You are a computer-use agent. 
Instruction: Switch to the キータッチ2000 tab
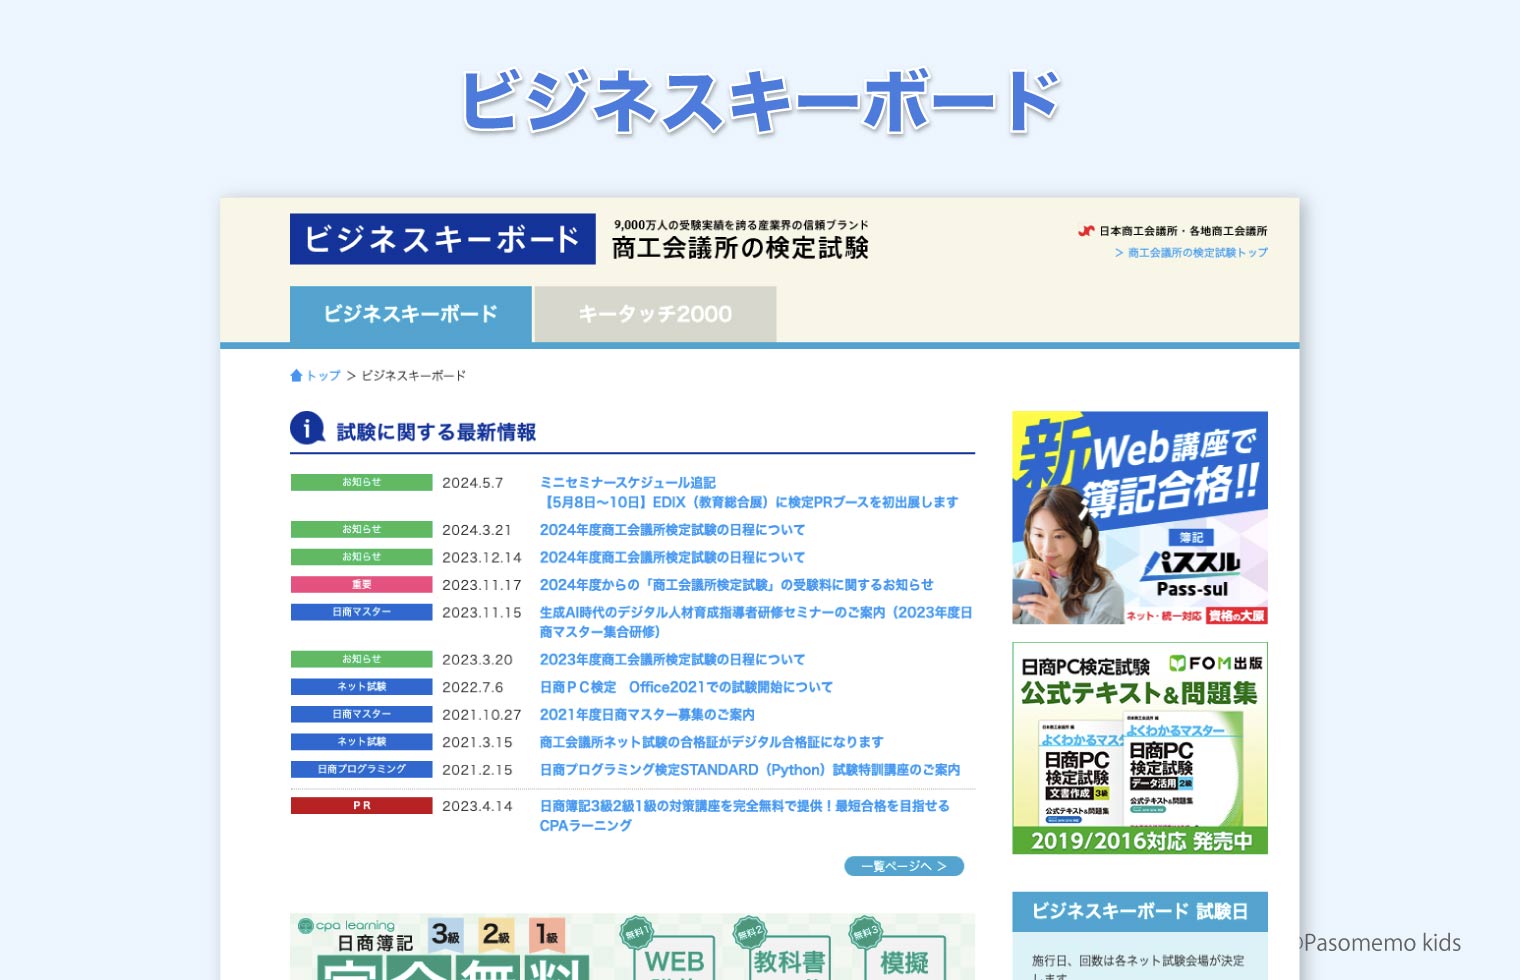pyautogui.click(x=655, y=314)
